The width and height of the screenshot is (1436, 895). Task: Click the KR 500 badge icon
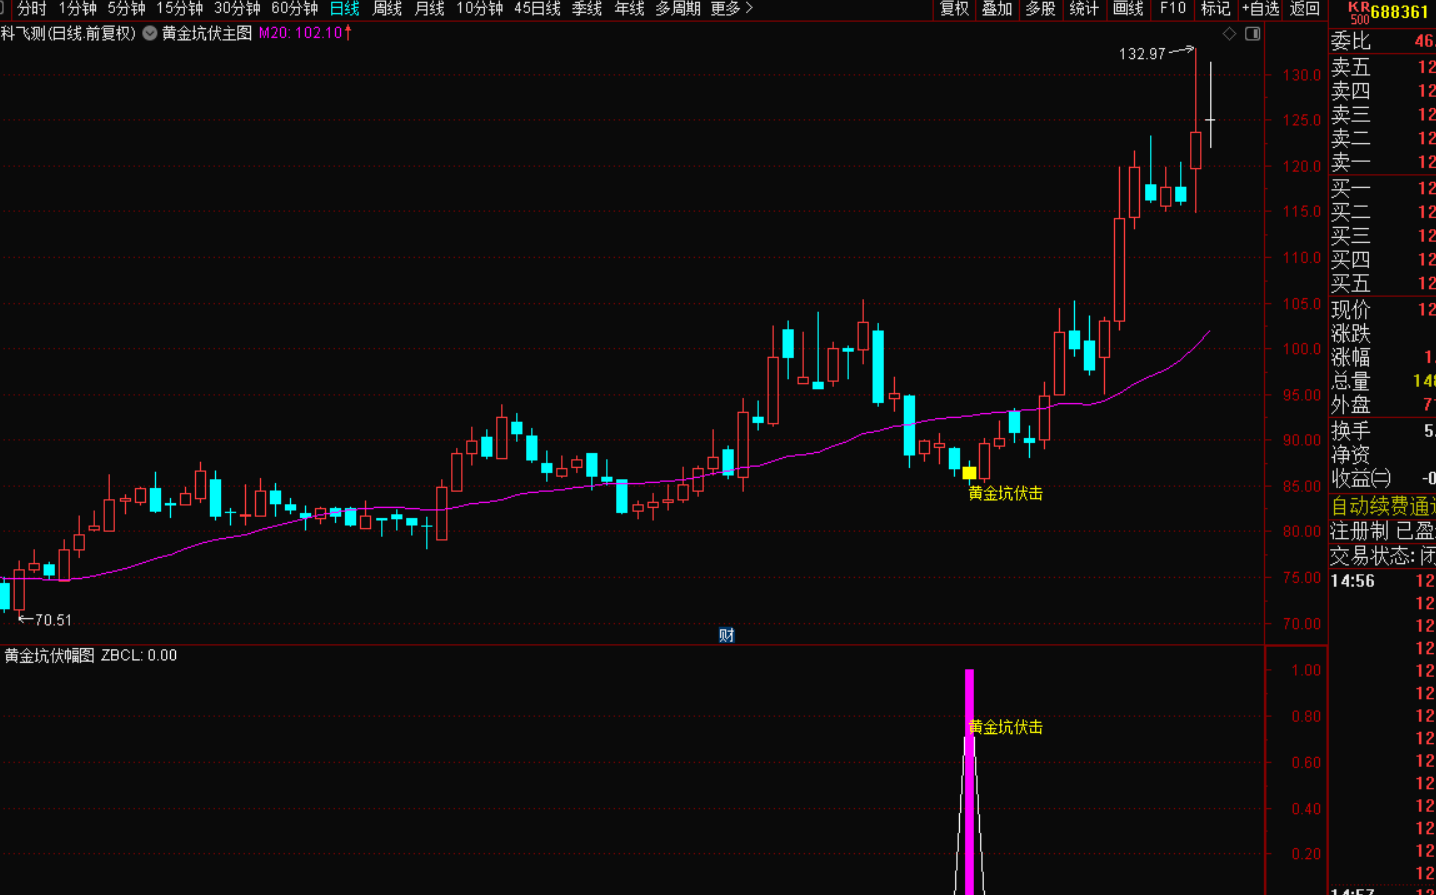click(1358, 12)
